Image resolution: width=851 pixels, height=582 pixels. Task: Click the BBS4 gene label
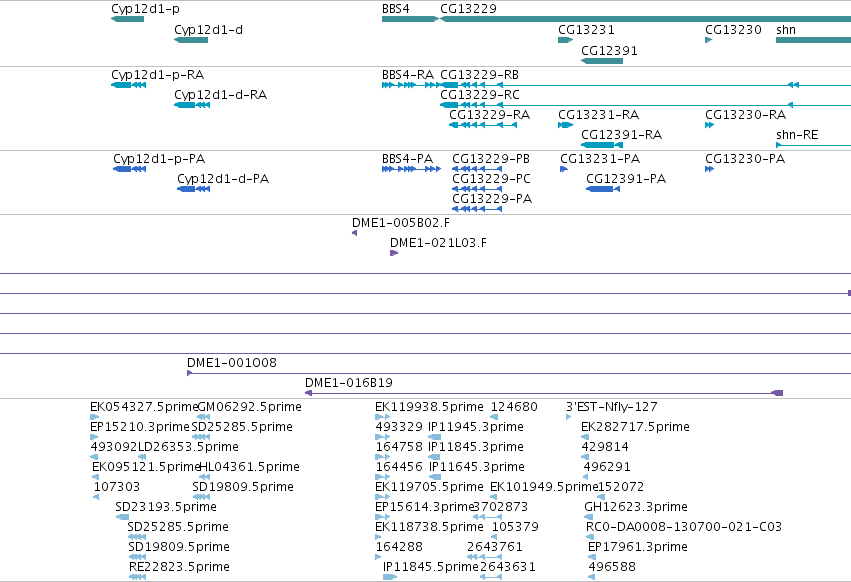pyautogui.click(x=396, y=9)
